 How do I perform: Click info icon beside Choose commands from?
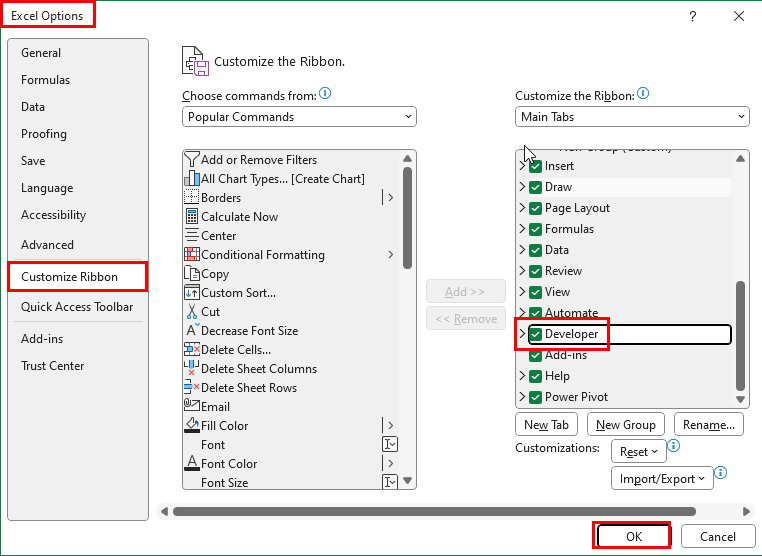coord(325,93)
